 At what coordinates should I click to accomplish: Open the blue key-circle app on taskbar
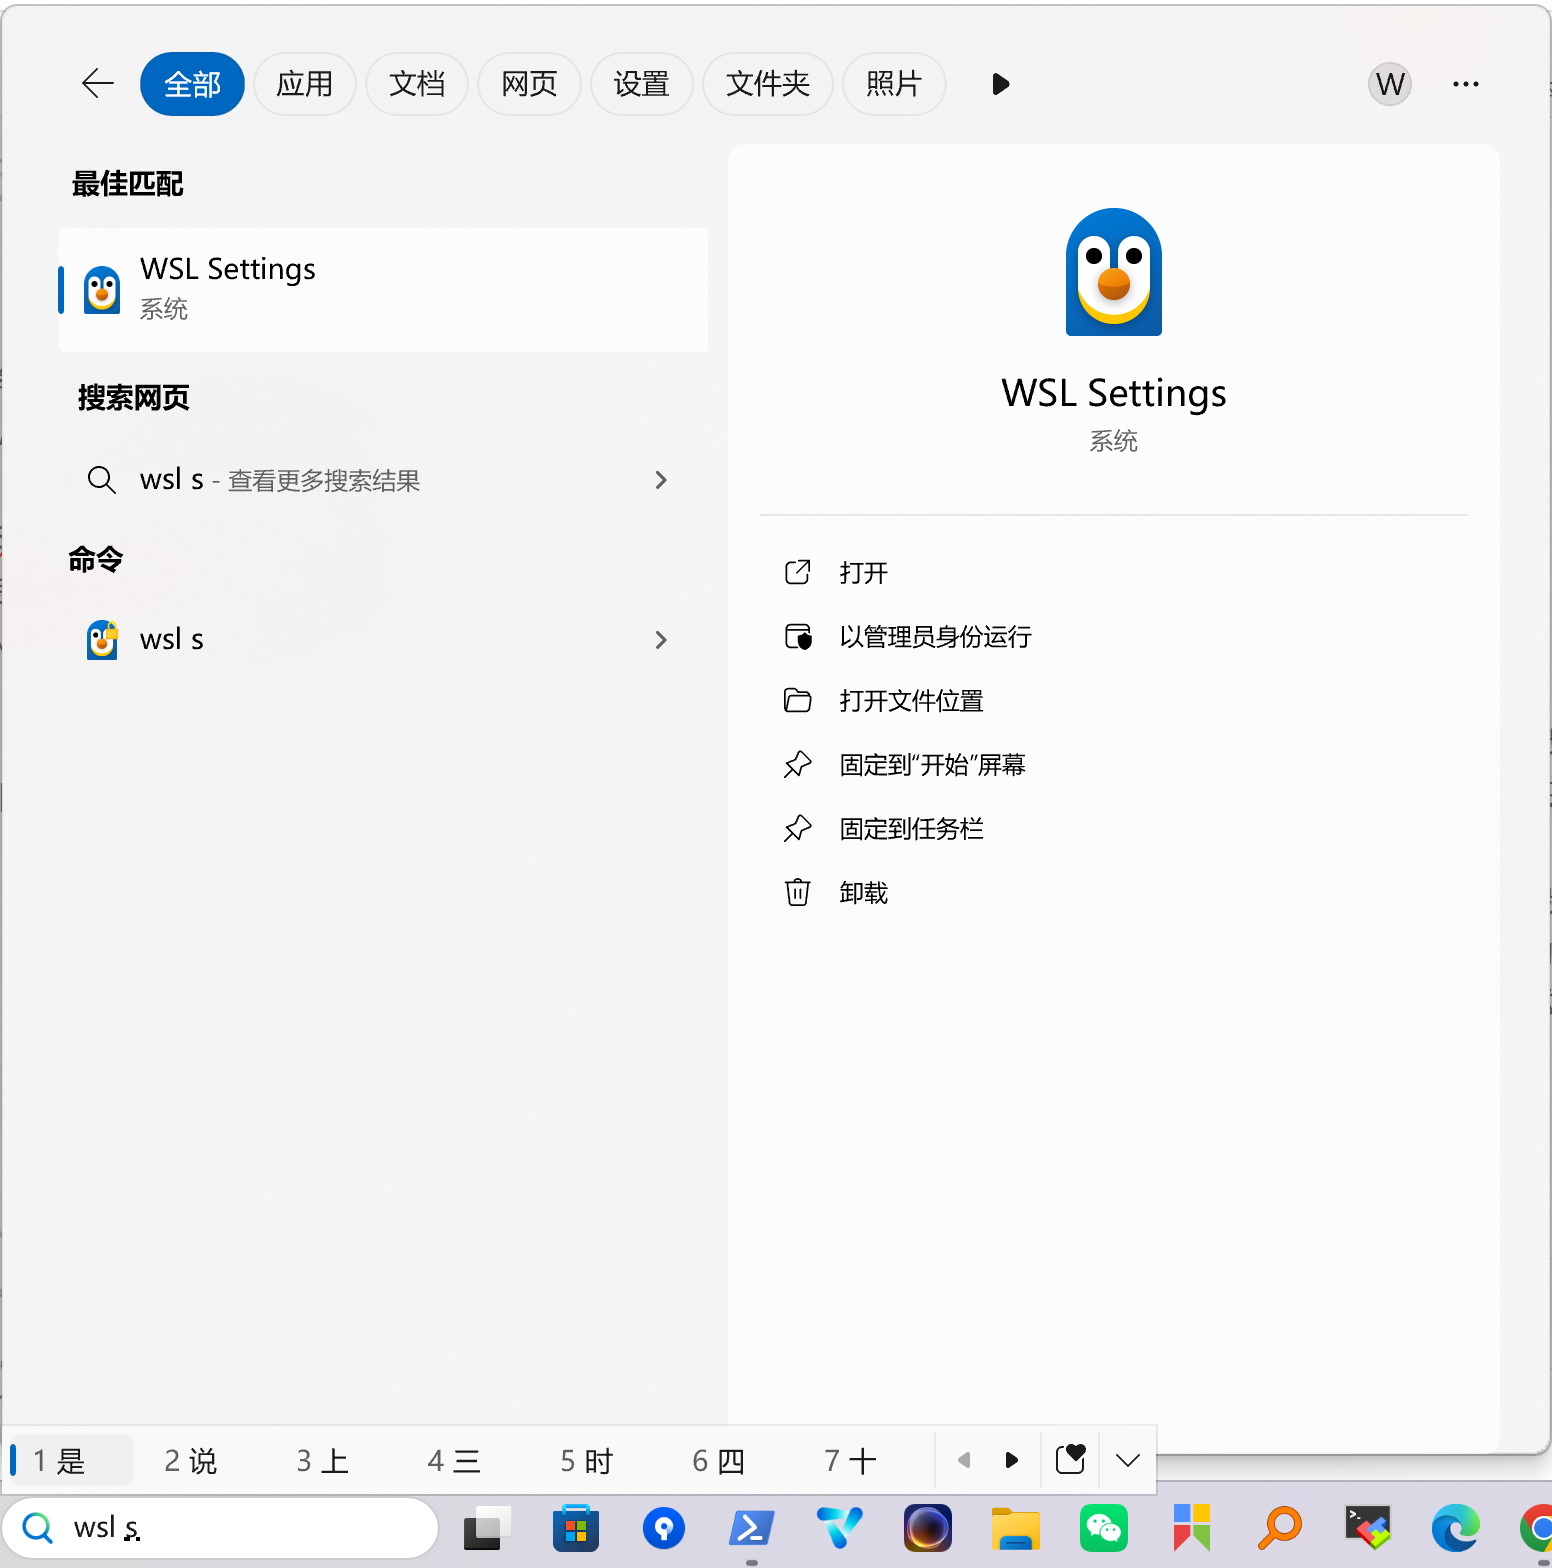coord(664,1528)
